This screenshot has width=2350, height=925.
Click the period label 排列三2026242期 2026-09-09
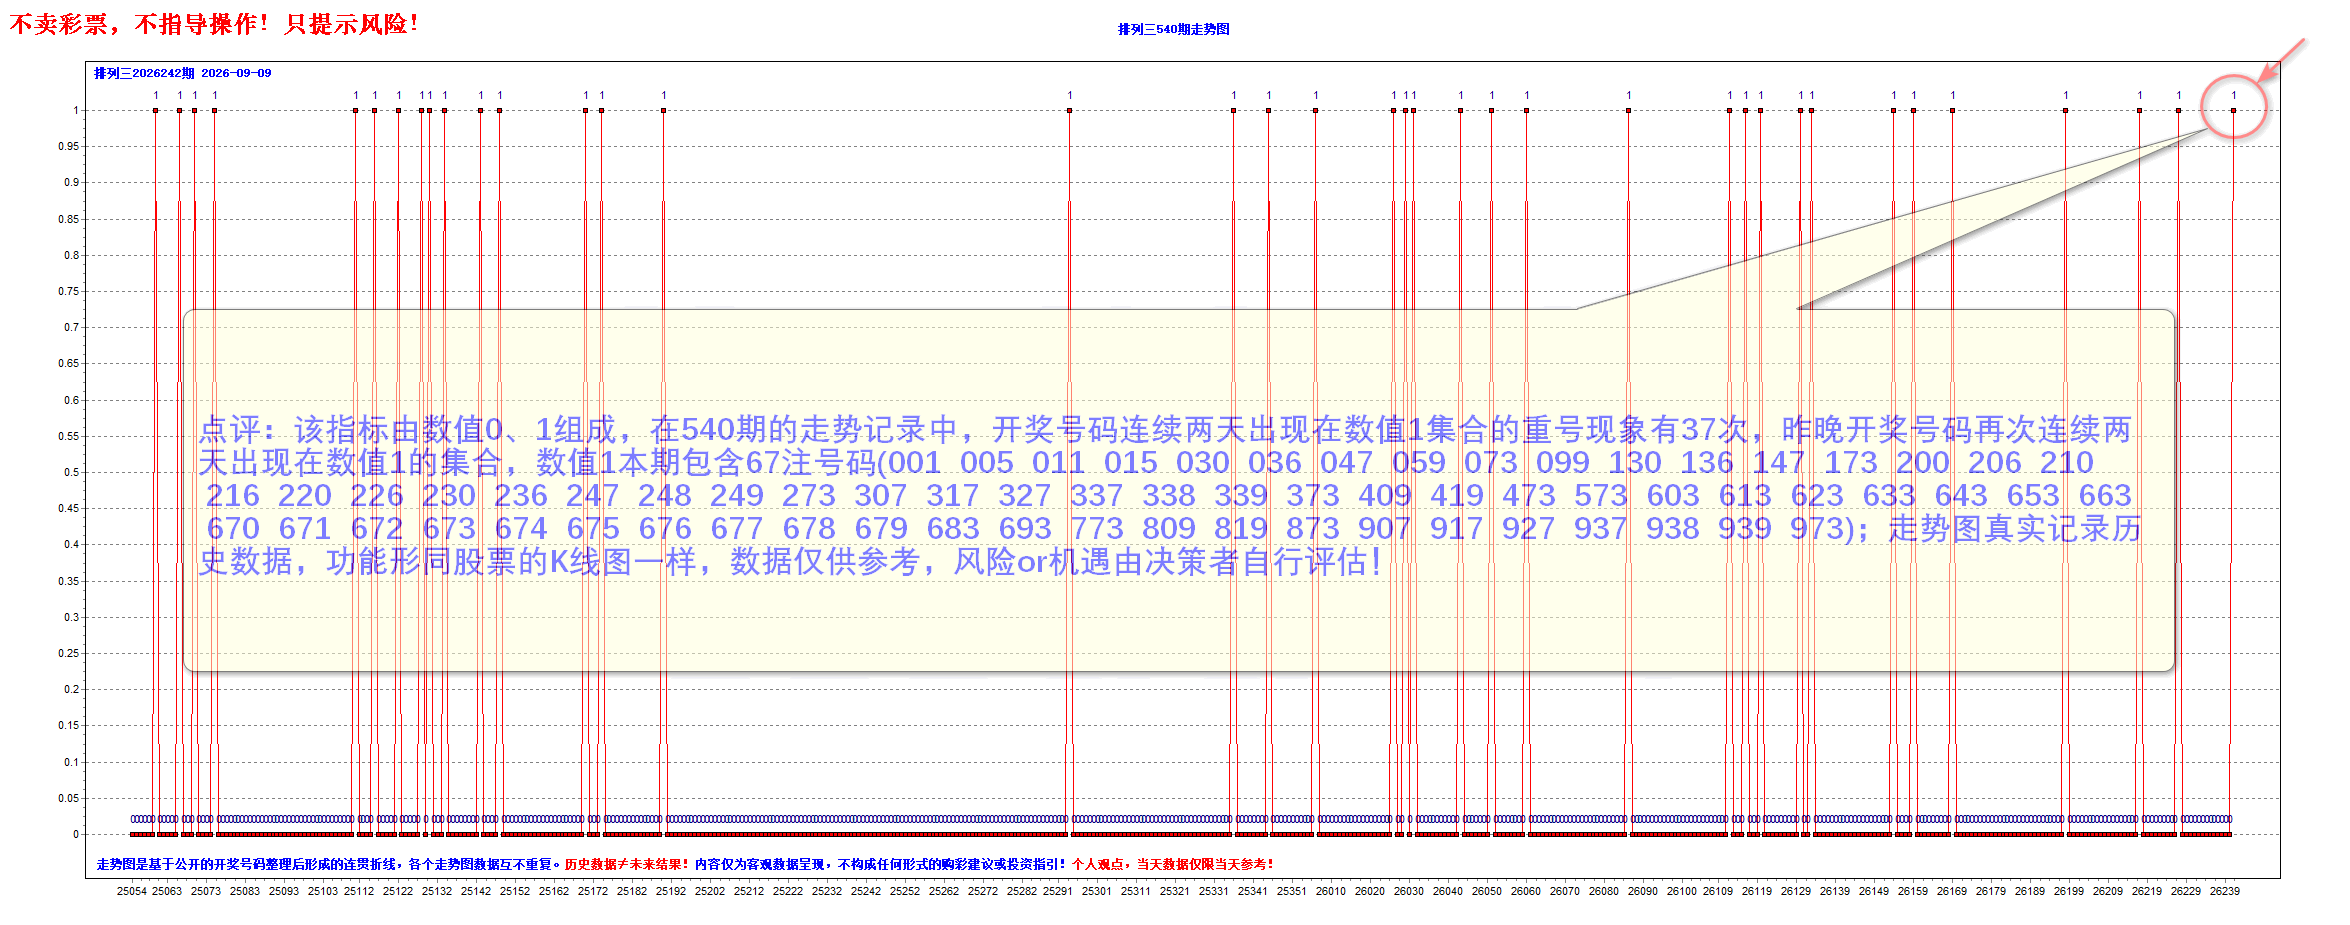(182, 73)
